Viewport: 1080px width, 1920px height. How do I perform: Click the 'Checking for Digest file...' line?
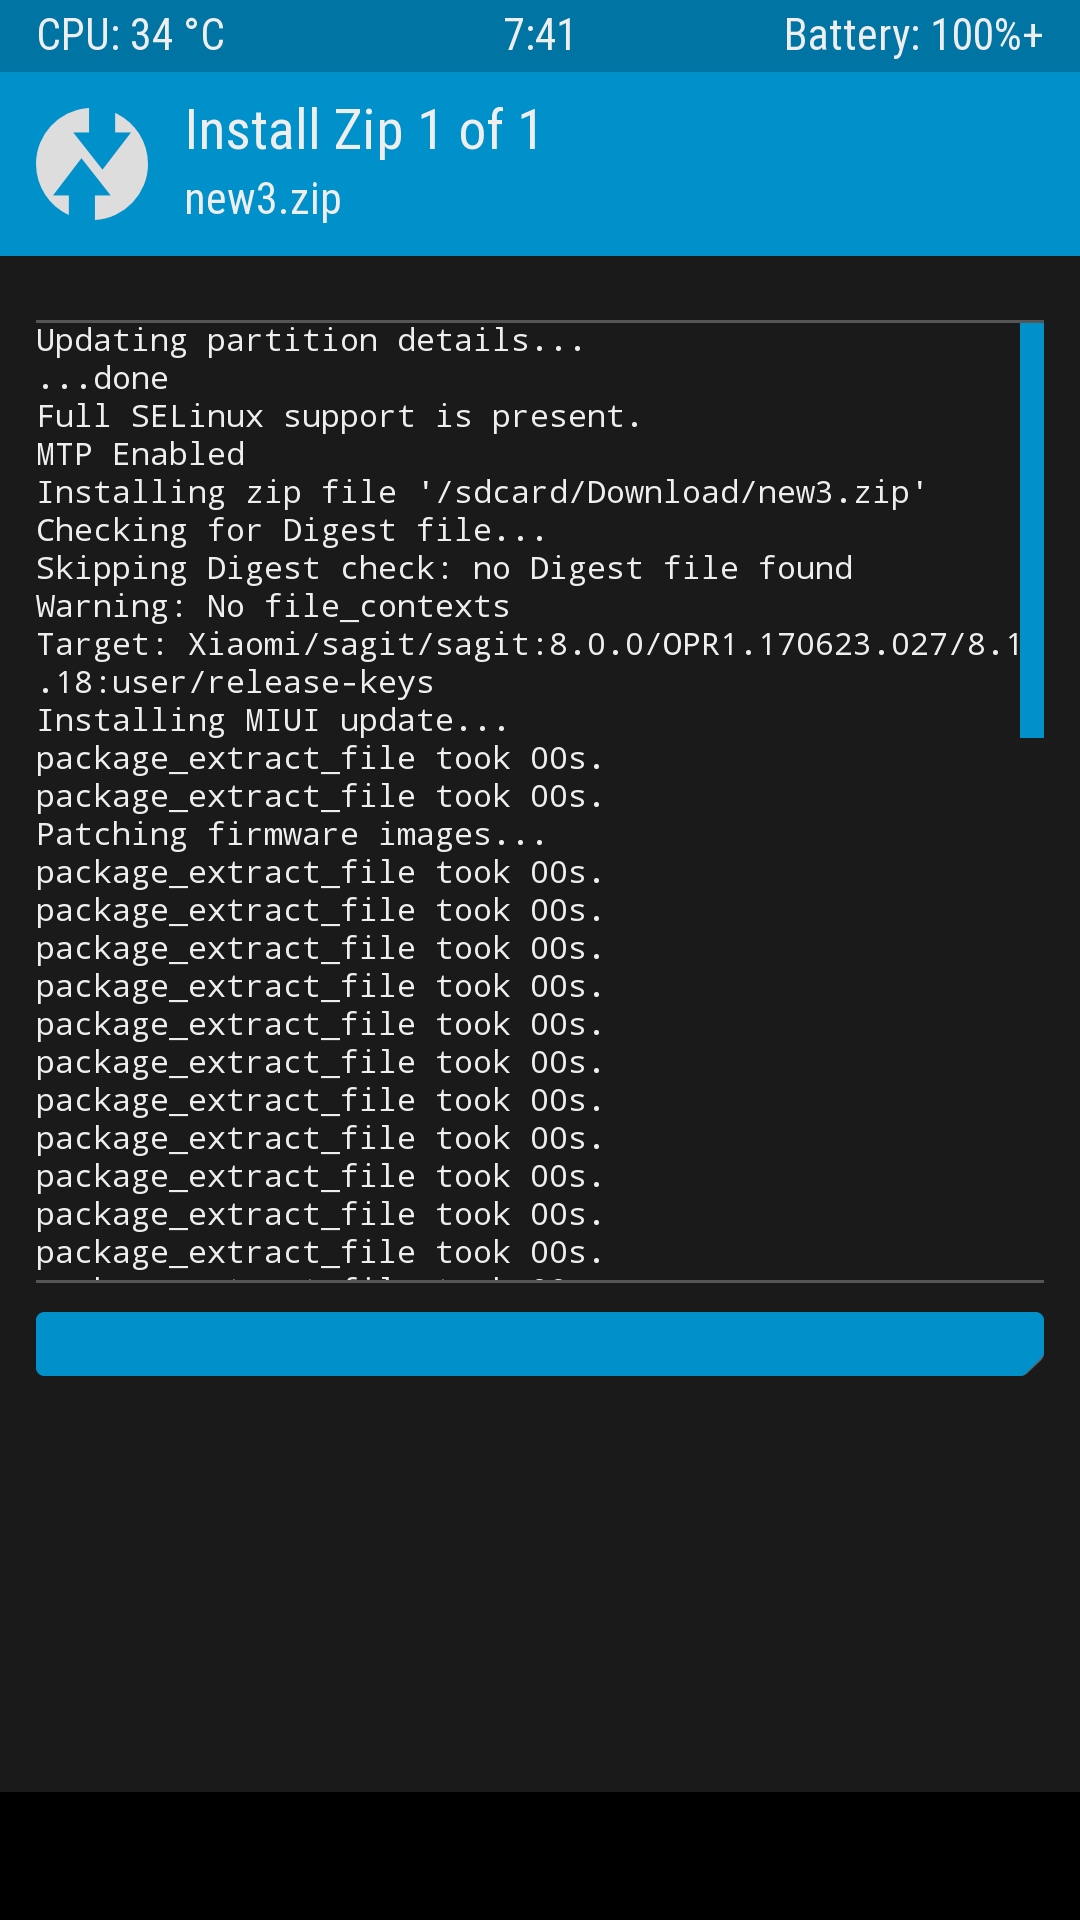(x=291, y=531)
